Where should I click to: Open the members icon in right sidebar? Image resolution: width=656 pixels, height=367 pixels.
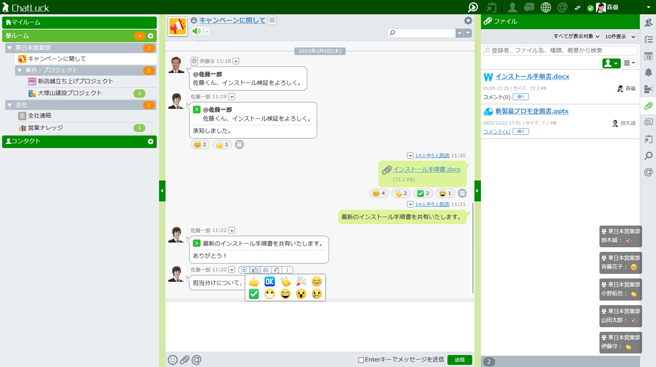pos(648,23)
